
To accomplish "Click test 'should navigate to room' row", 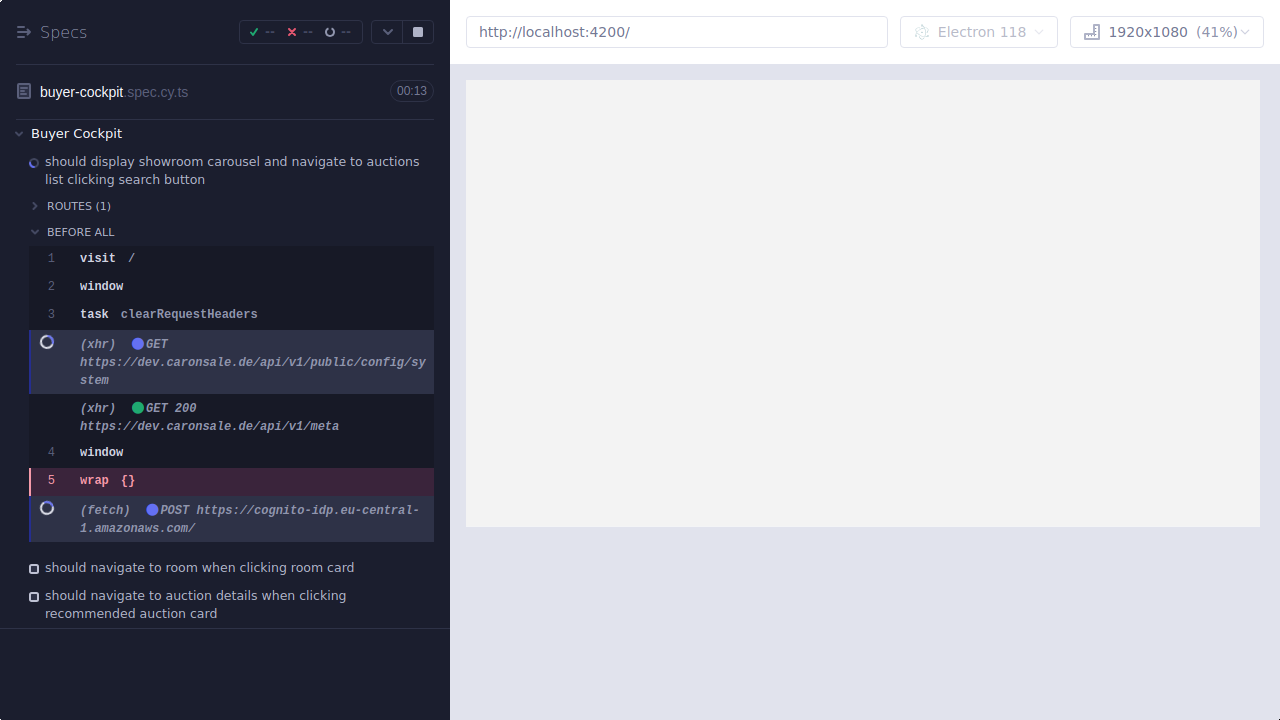I will 200,567.
